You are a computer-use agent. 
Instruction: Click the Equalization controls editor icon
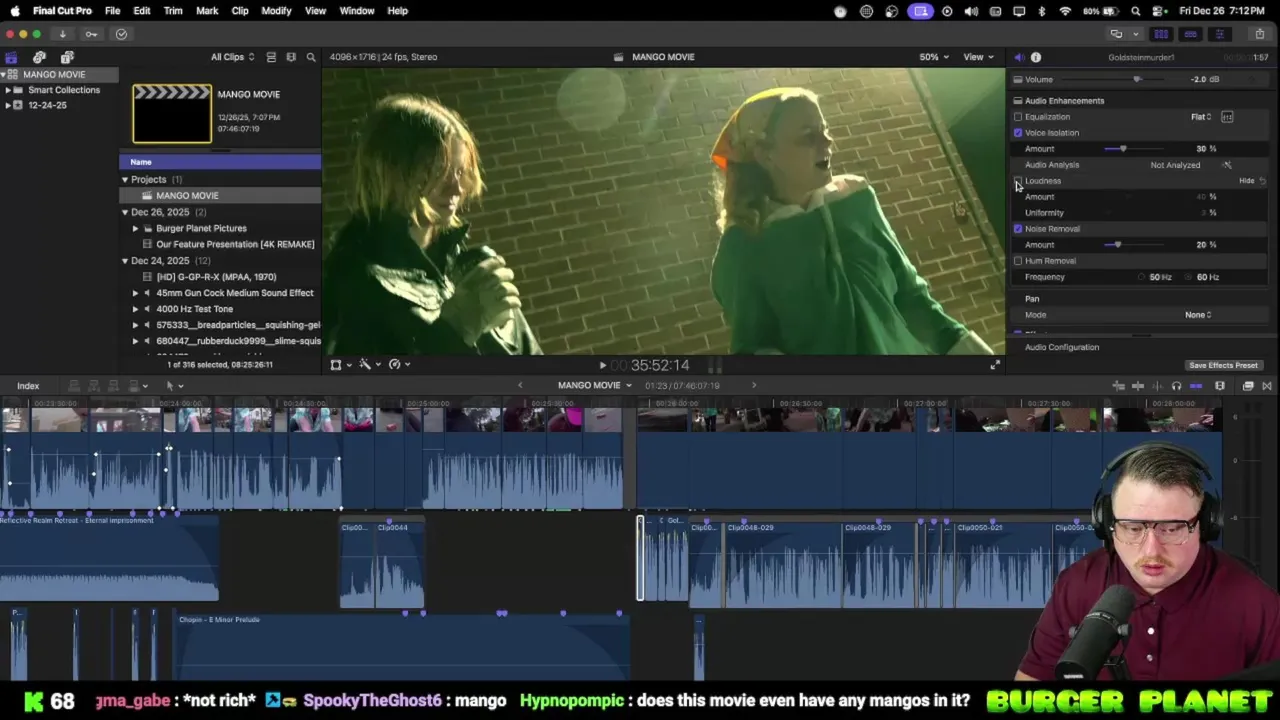[1227, 117]
